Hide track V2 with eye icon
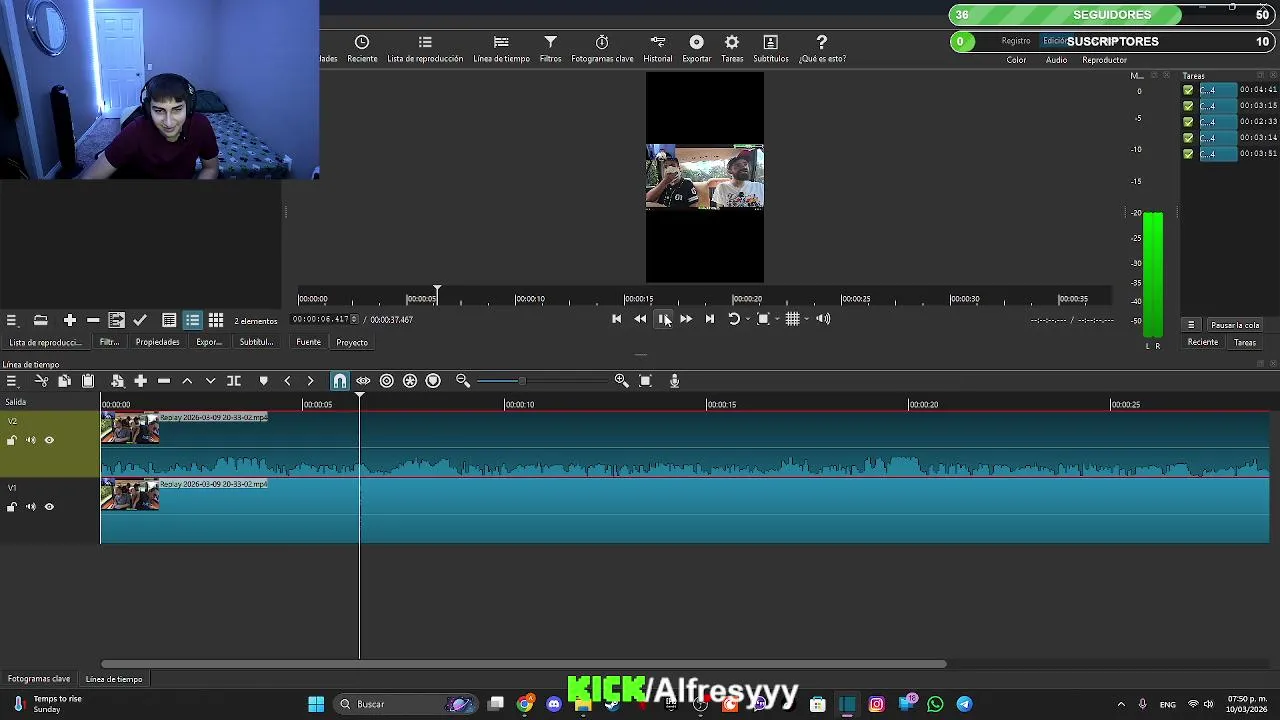Image resolution: width=1280 pixels, height=720 pixels. click(49, 440)
